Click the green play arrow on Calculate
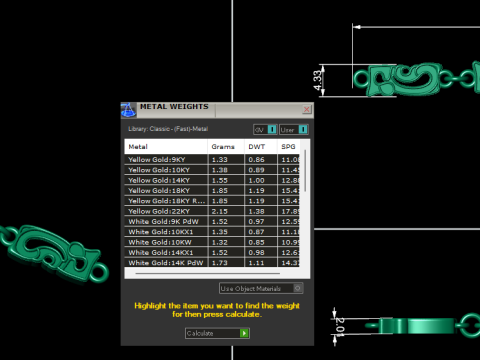Screen dimensions: 480x360 (x=244, y=333)
